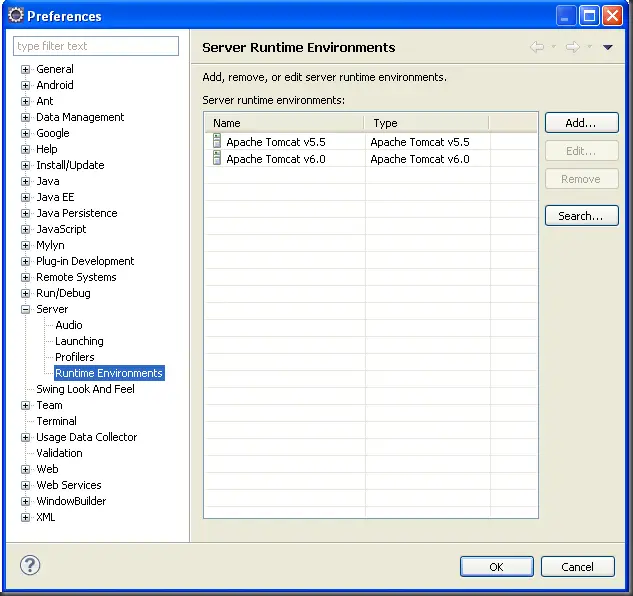Click the filter text input field

[x=96, y=46]
